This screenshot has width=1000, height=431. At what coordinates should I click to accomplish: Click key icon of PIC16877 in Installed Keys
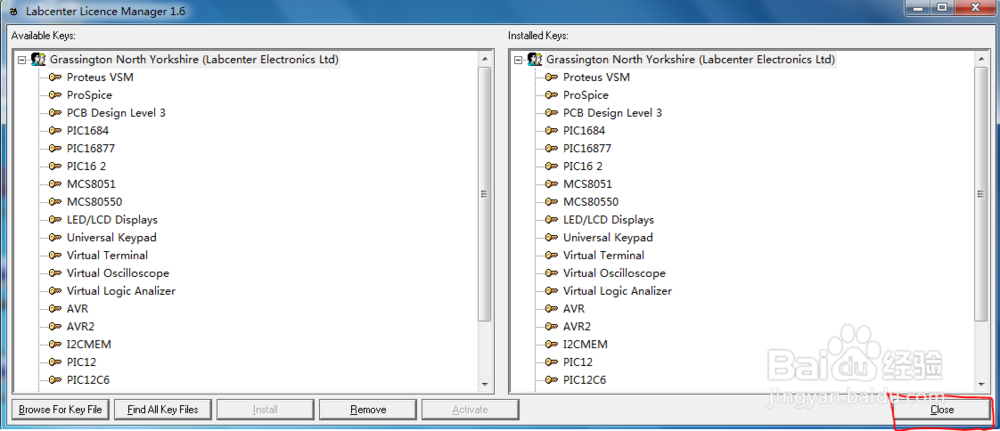coord(551,149)
